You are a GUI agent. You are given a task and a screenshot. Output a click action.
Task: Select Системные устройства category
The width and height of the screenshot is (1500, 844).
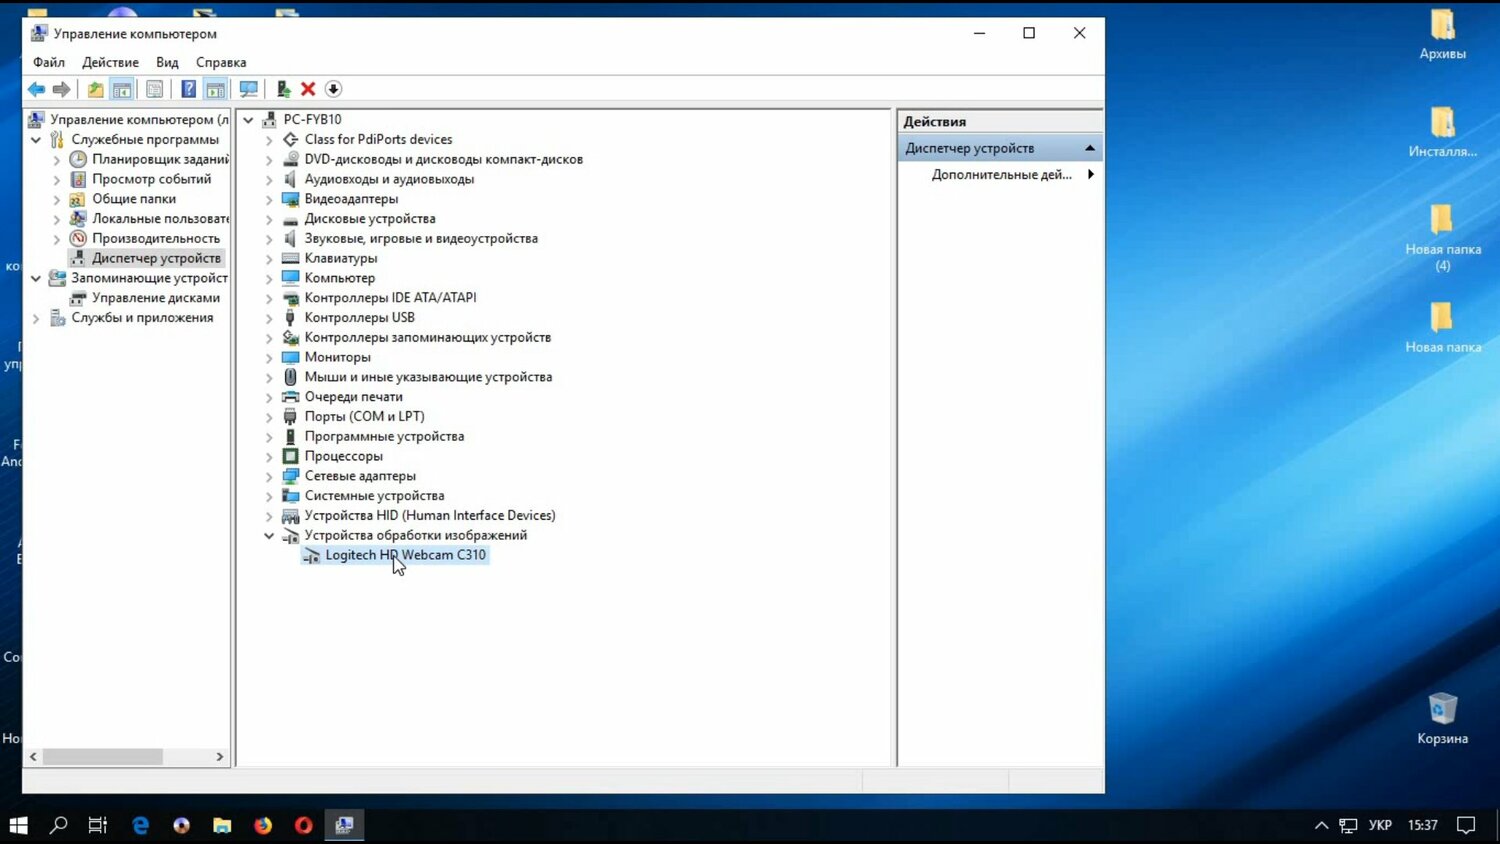374,496
